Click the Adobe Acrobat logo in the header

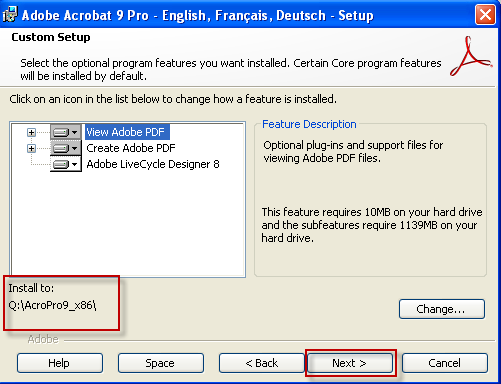pyautogui.click(x=471, y=56)
